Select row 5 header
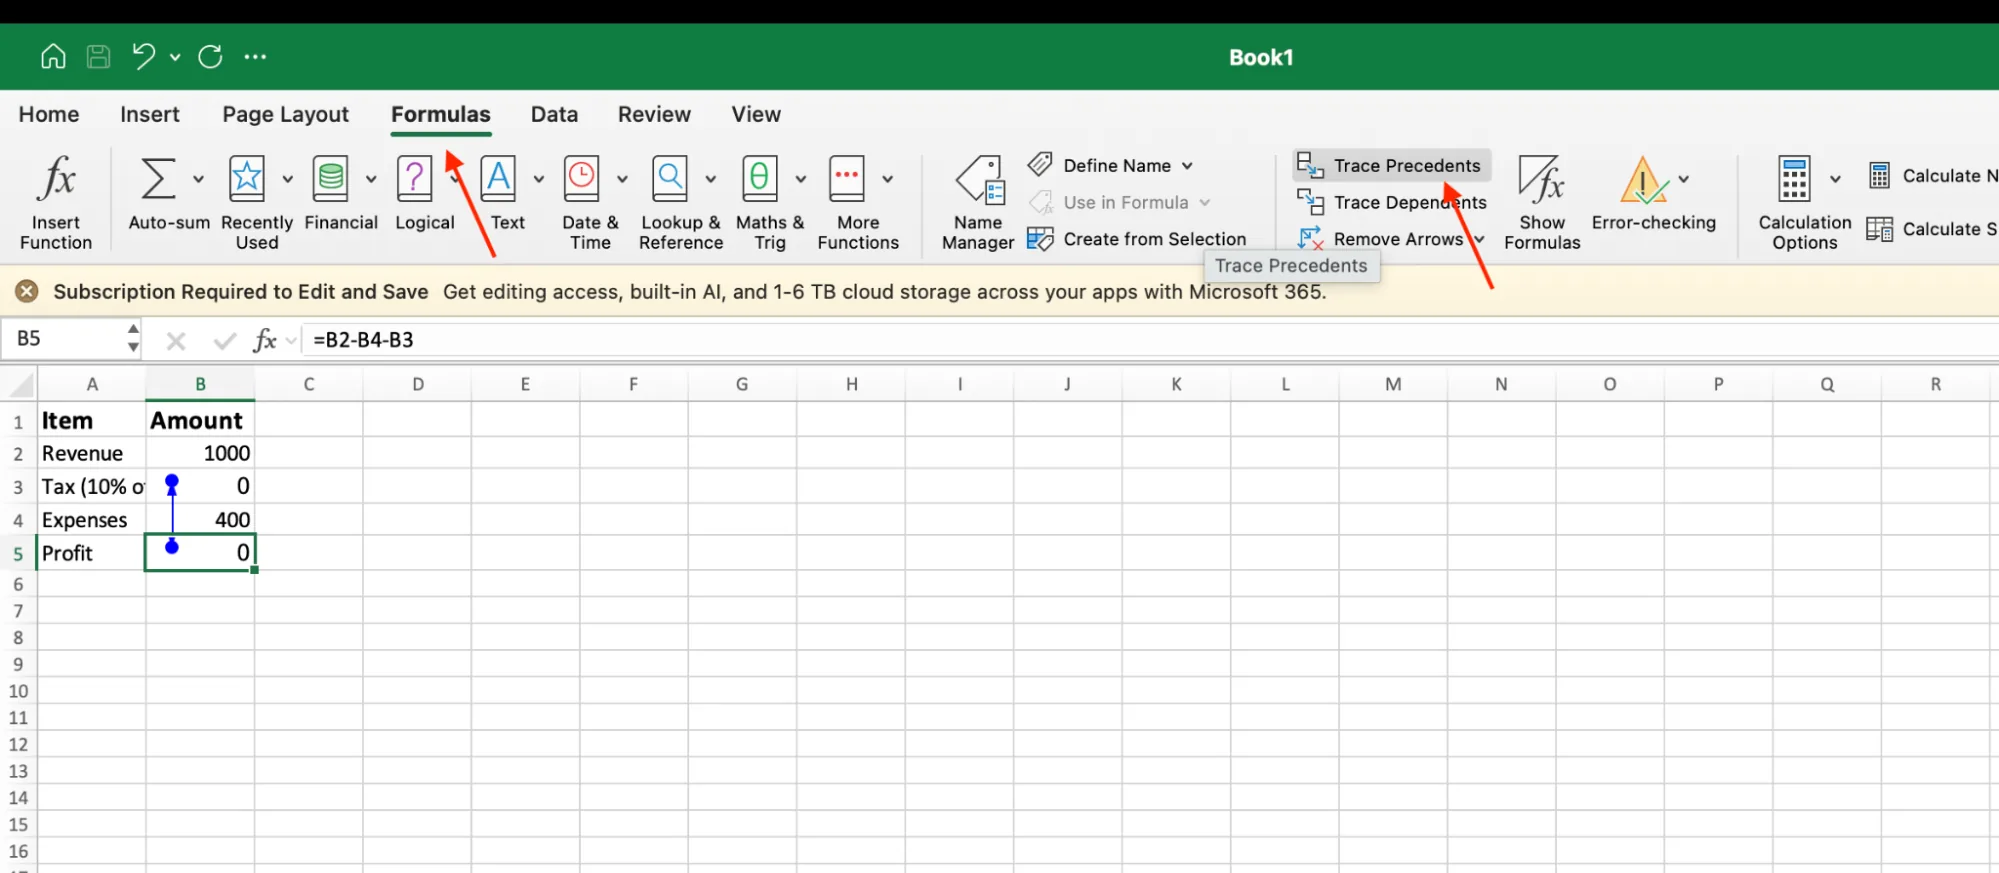1999x873 pixels. click(x=18, y=553)
